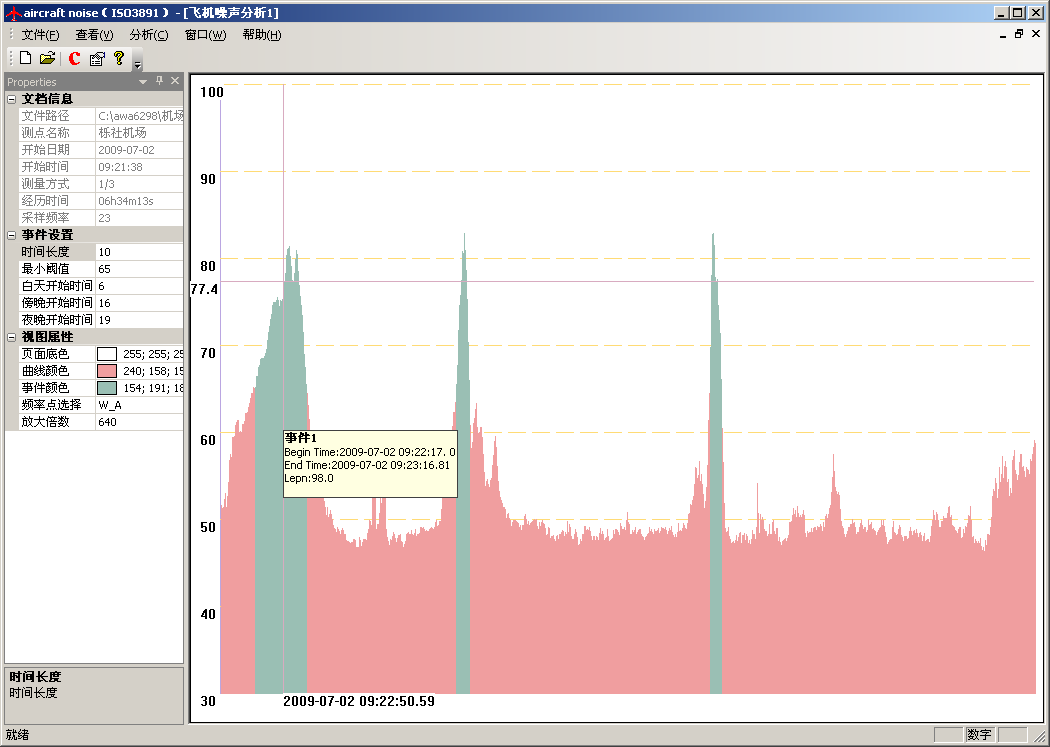This screenshot has width=1050, height=747.
Task: Pin the Properties panel with pushpin icon
Action: click(x=159, y=81)
